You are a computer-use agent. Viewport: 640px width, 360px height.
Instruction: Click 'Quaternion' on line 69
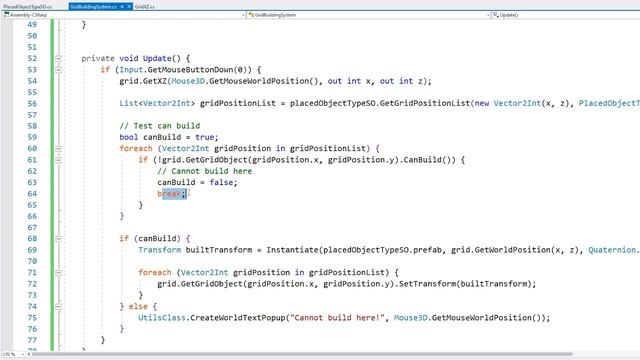(612, 250)
